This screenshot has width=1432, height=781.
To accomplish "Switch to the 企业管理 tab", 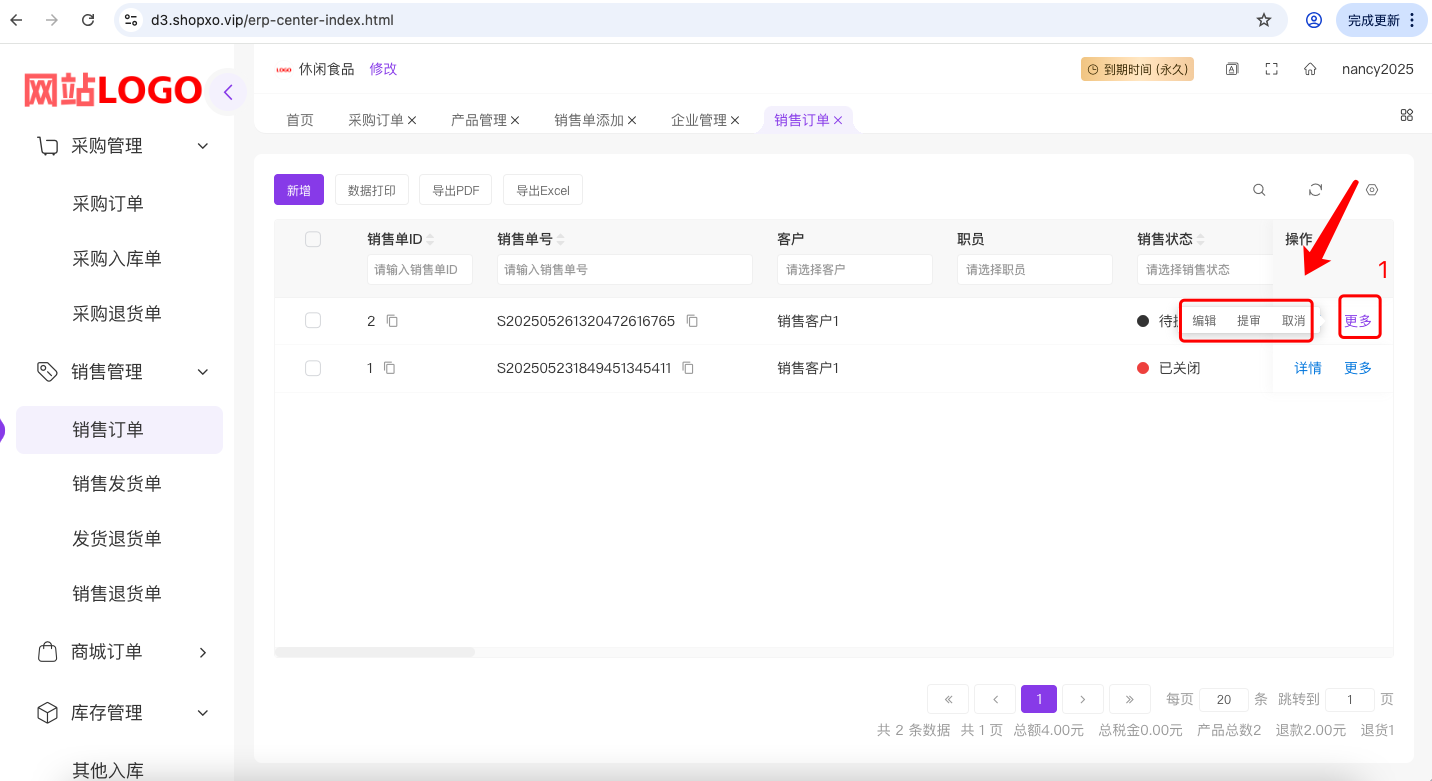I will pyautogui.click(x=699, y=120).
